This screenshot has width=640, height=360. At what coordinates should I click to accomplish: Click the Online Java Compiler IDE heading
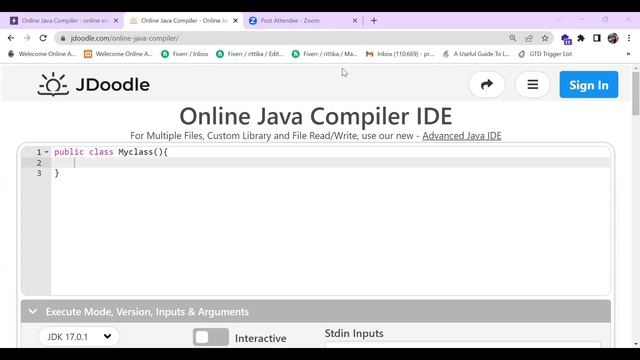[316, 116]
